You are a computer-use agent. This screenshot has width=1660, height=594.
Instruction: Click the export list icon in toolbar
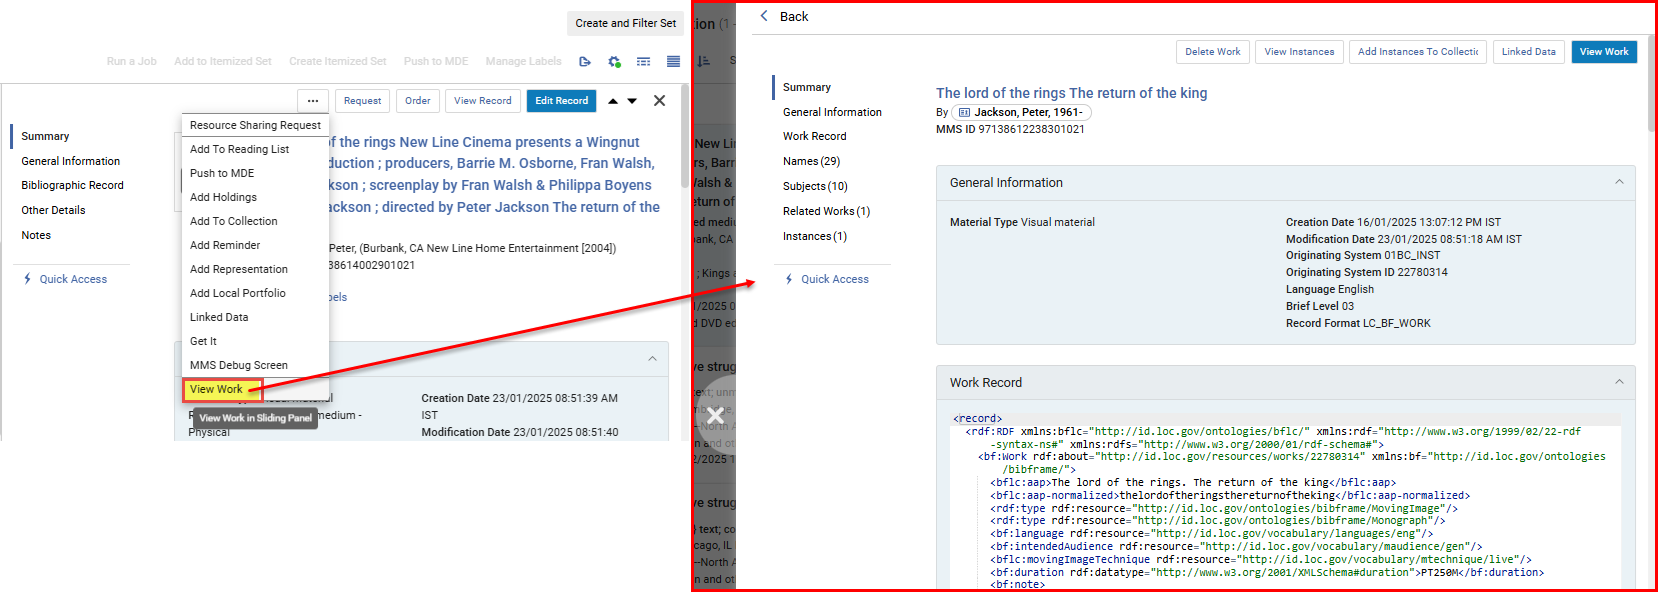[585, 62]
